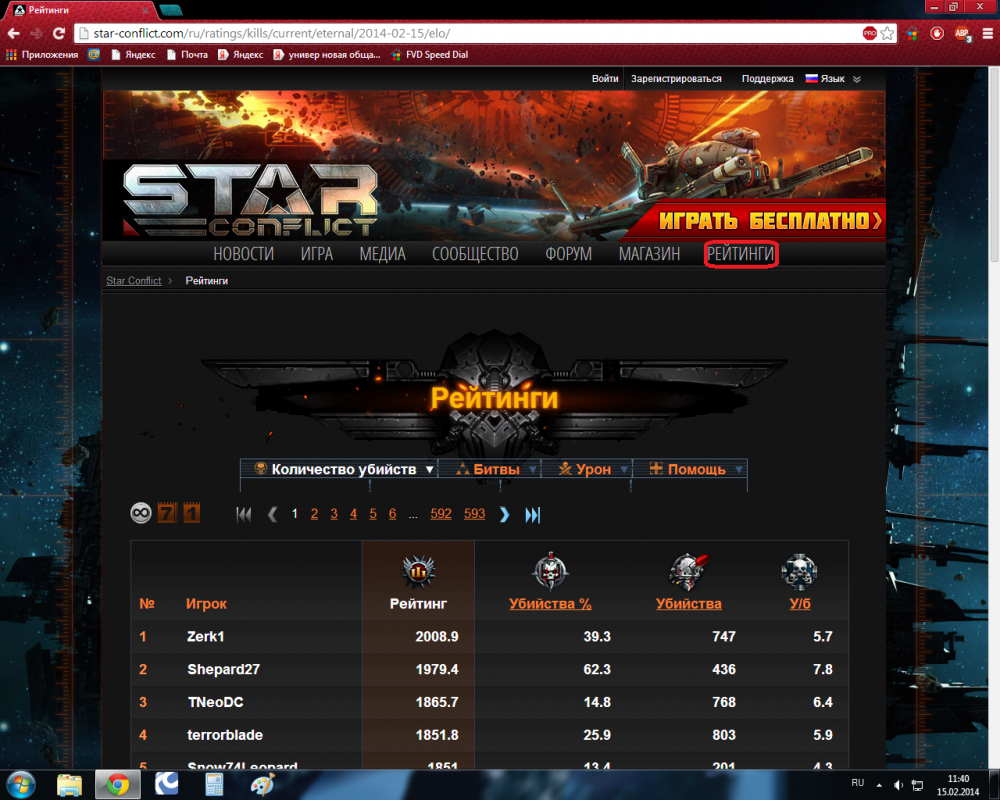Open the РЕЙТИНГИ menu item
This screenshot has width=1000, height=800.
pyautogui.click(x=740, y=254)
